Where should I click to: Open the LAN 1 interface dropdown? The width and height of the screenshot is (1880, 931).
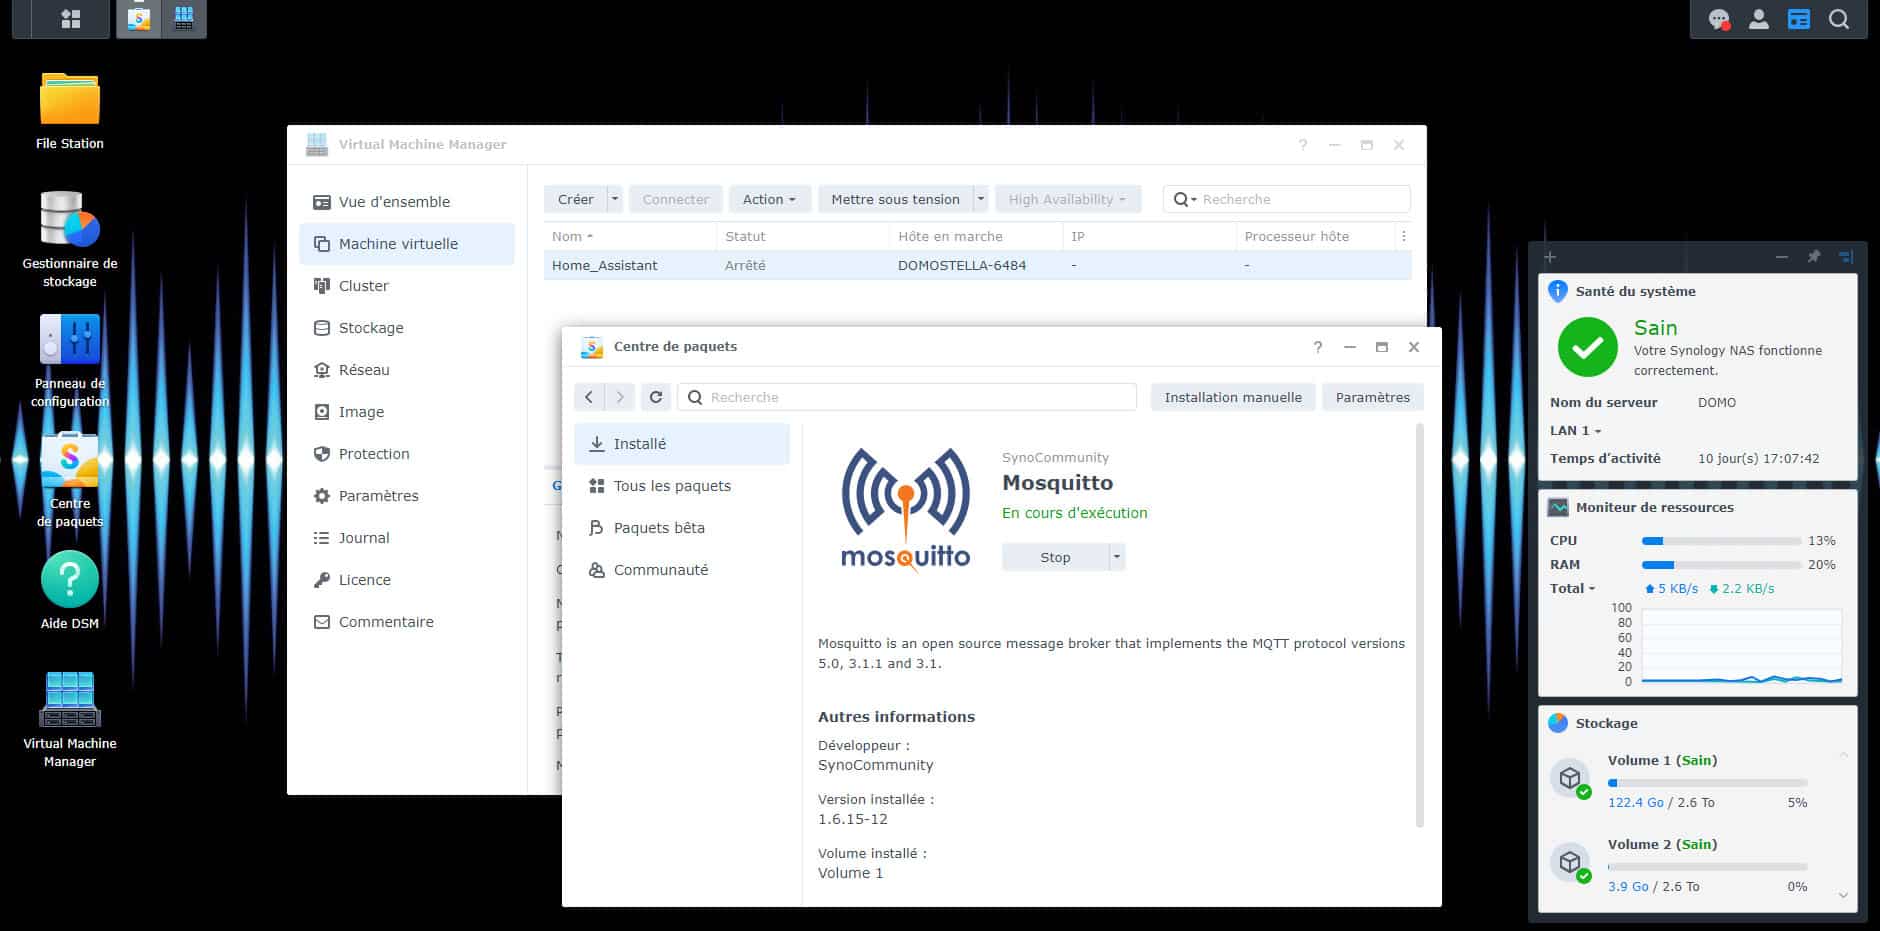1576,430
